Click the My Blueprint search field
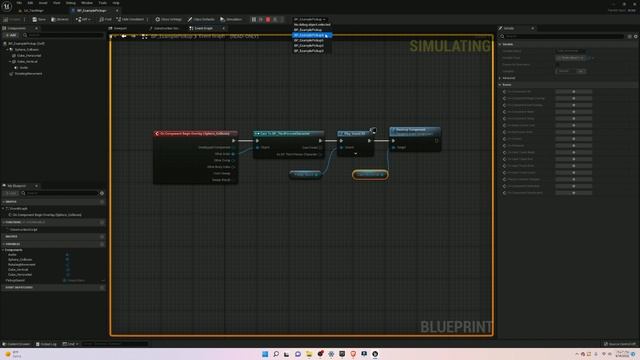Image resolution: width=640 pixels, height=360 pixels. (59, 193)
